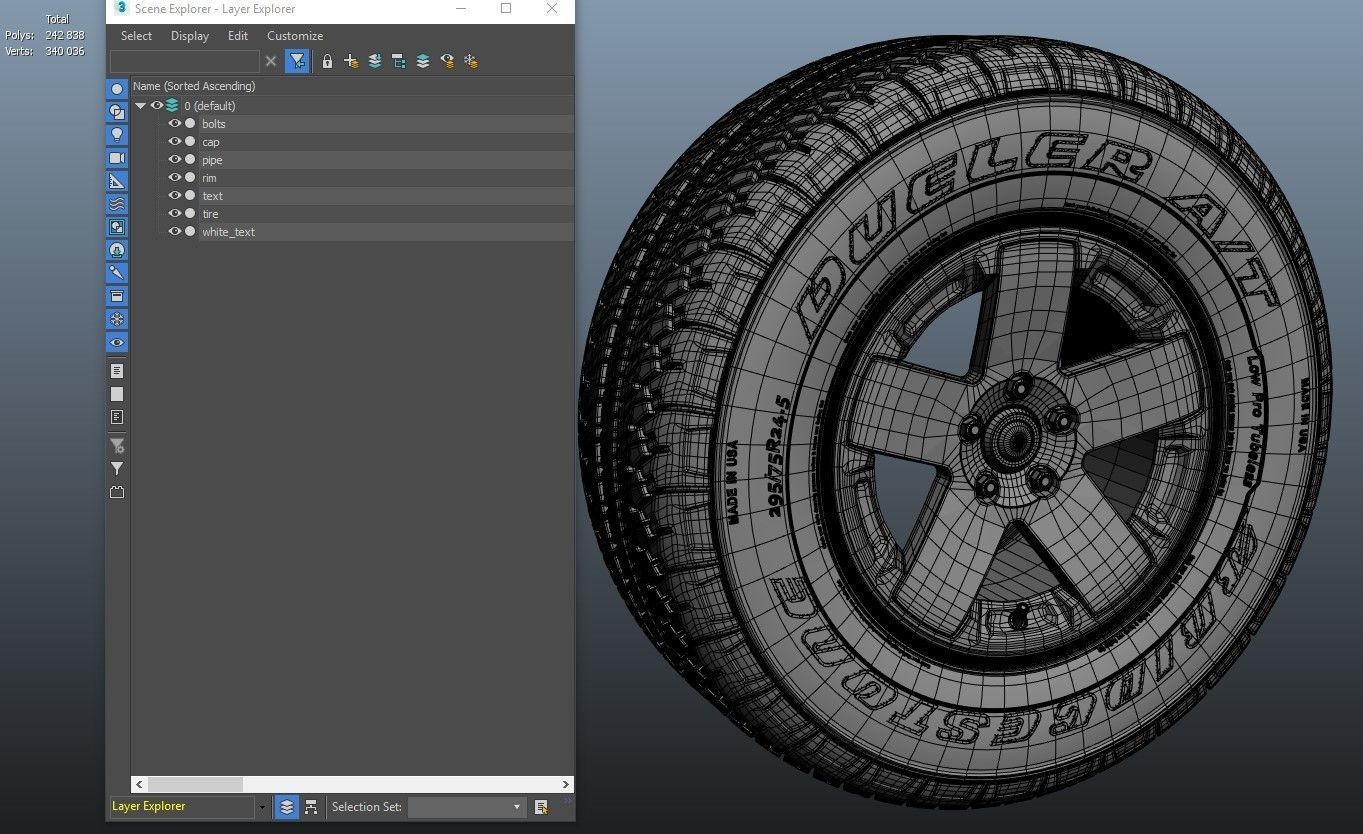Click the scrollbar left arrow
The height and width of the screenshot is (834, 1363).
click(x=139, y=784)
